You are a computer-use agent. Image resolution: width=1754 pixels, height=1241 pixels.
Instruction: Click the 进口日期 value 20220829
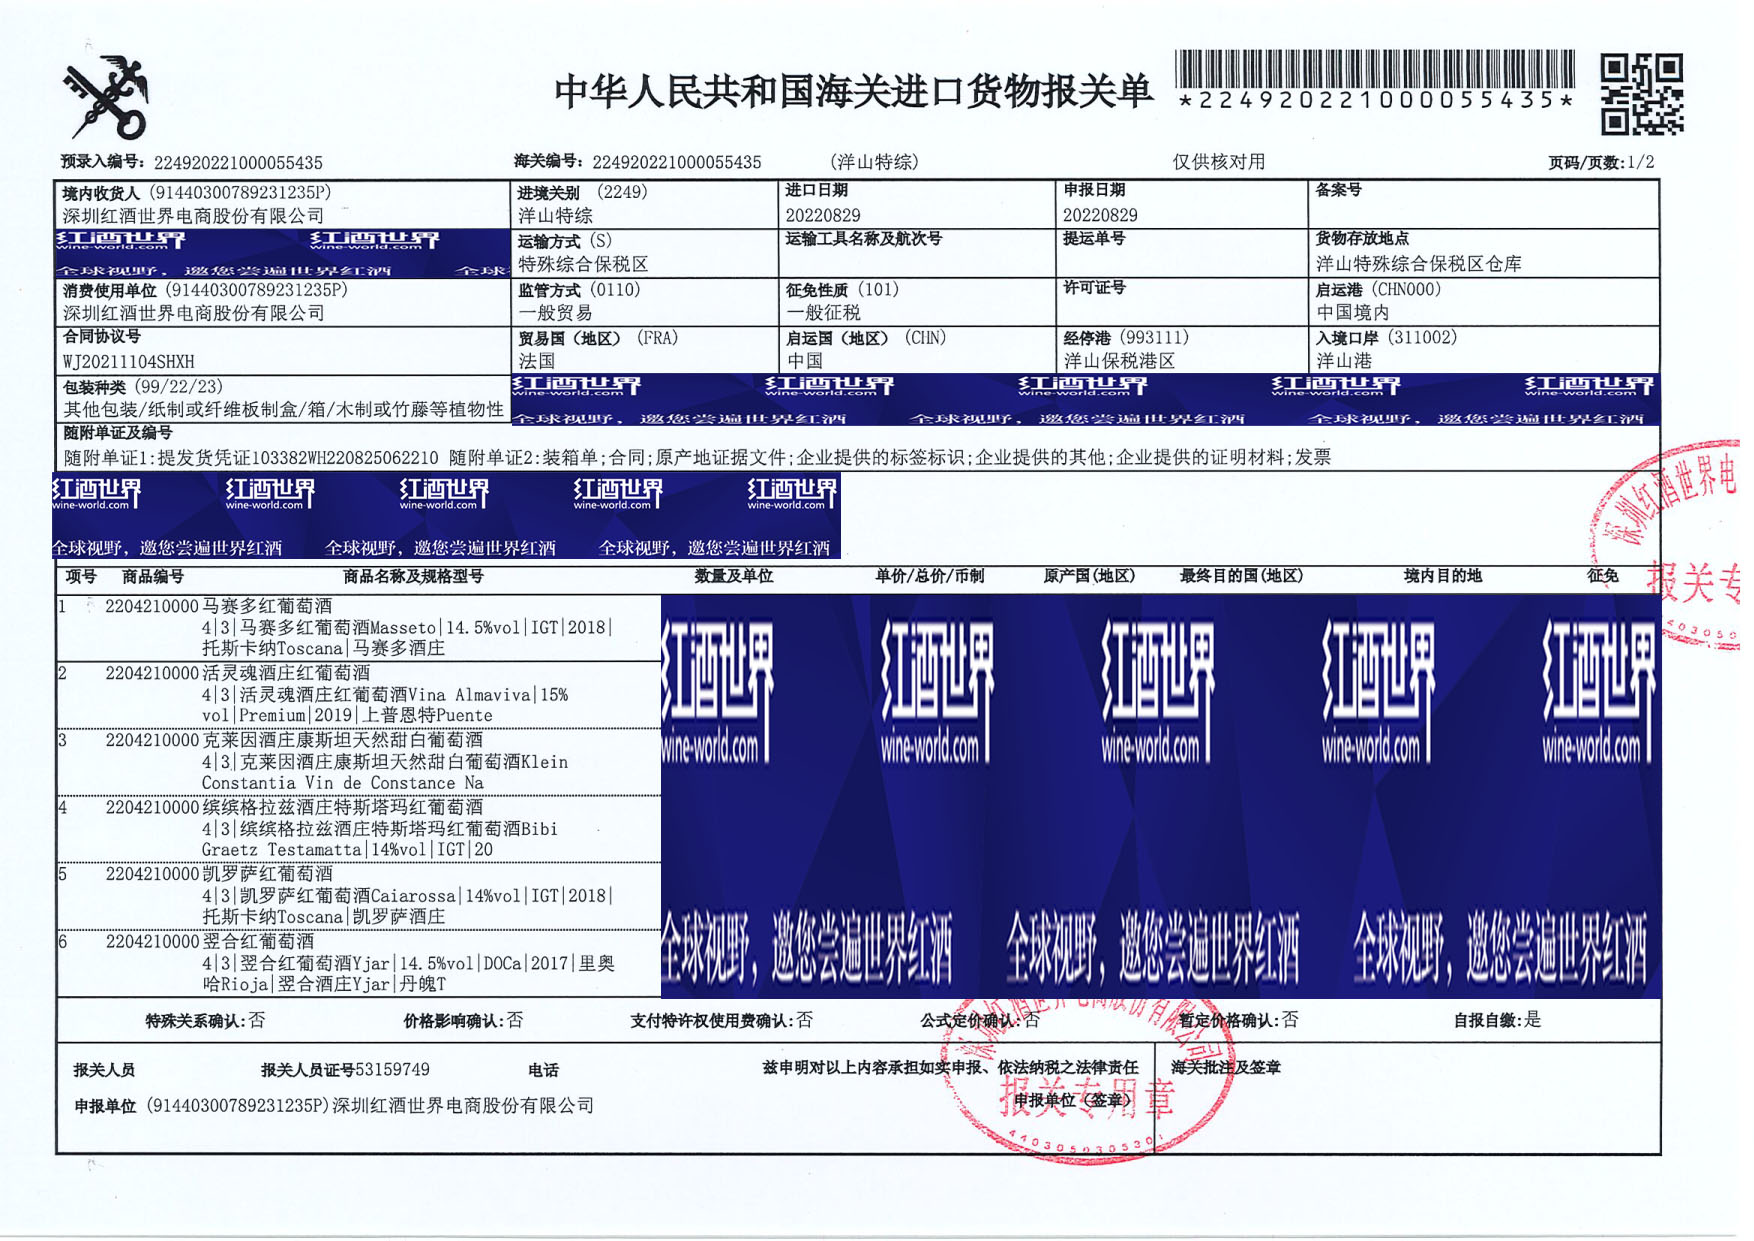[822, 215]
